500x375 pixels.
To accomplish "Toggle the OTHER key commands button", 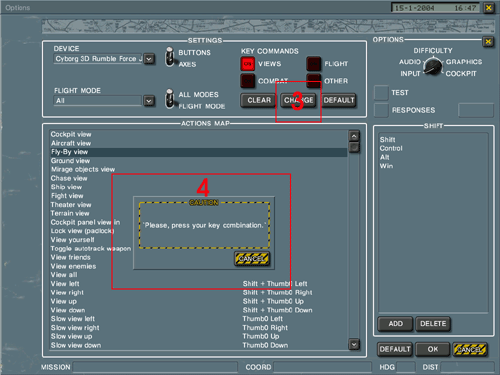I will 313,81.
